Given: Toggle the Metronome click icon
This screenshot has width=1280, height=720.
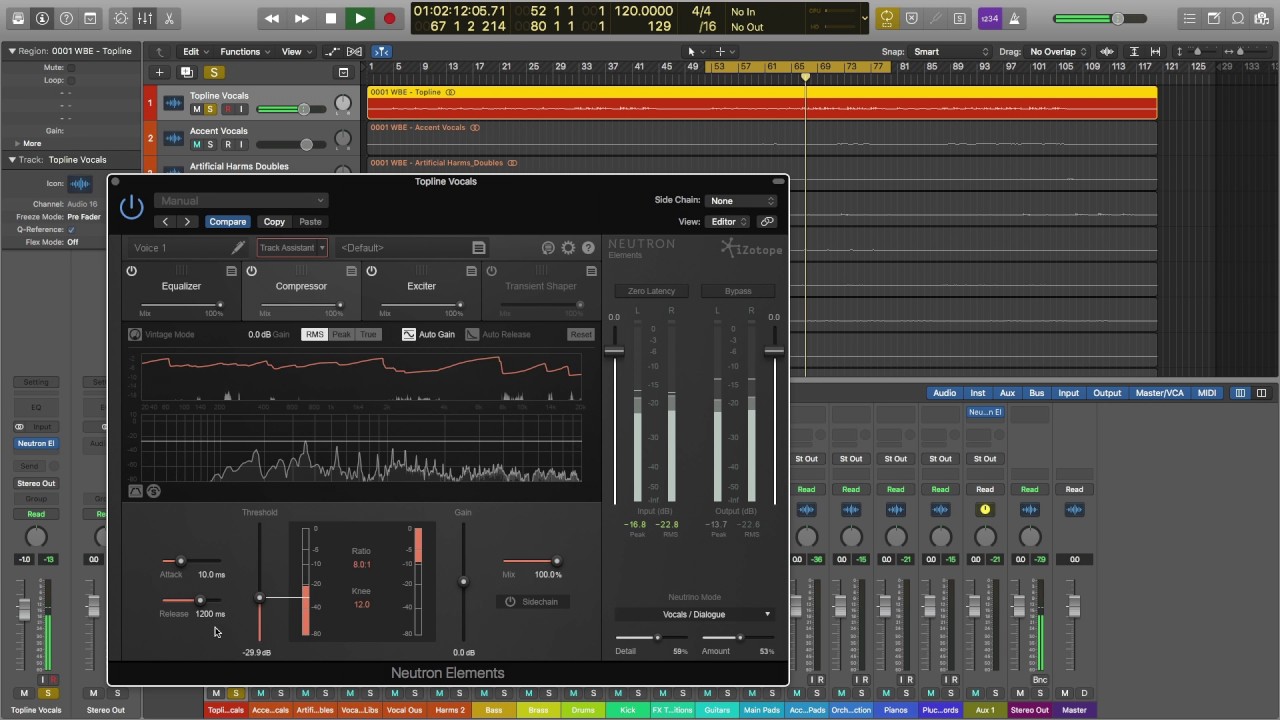Looking at the screenshot, I should tap(1012, 18).
